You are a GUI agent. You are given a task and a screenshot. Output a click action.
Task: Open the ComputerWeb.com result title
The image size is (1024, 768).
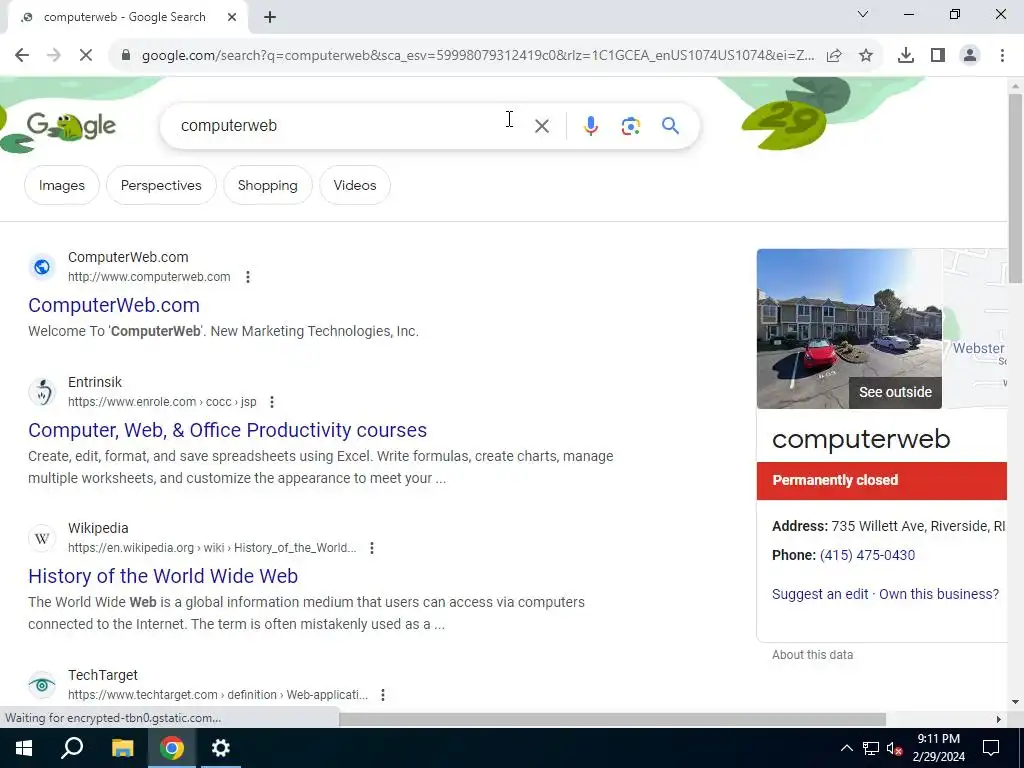(x=114, y=305)
